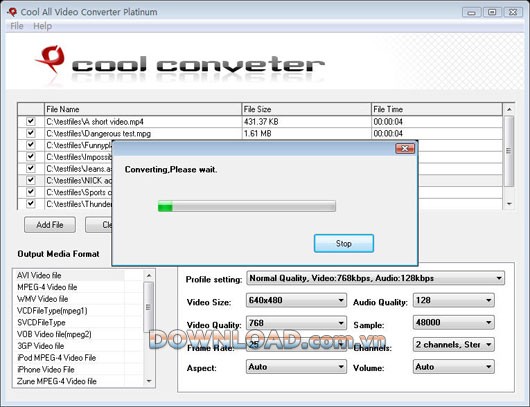Toggle the checkbox for the Funnypl file row
The height and width of the screenshot is (407, 530).
click(x=31, y=145)
